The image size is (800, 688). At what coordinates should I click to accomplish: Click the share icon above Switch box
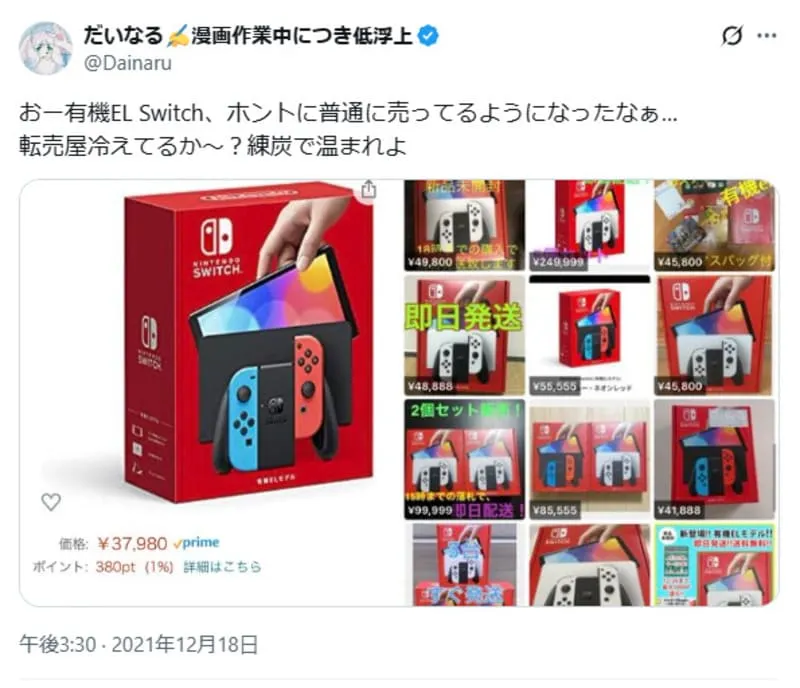tap(368, 189)
